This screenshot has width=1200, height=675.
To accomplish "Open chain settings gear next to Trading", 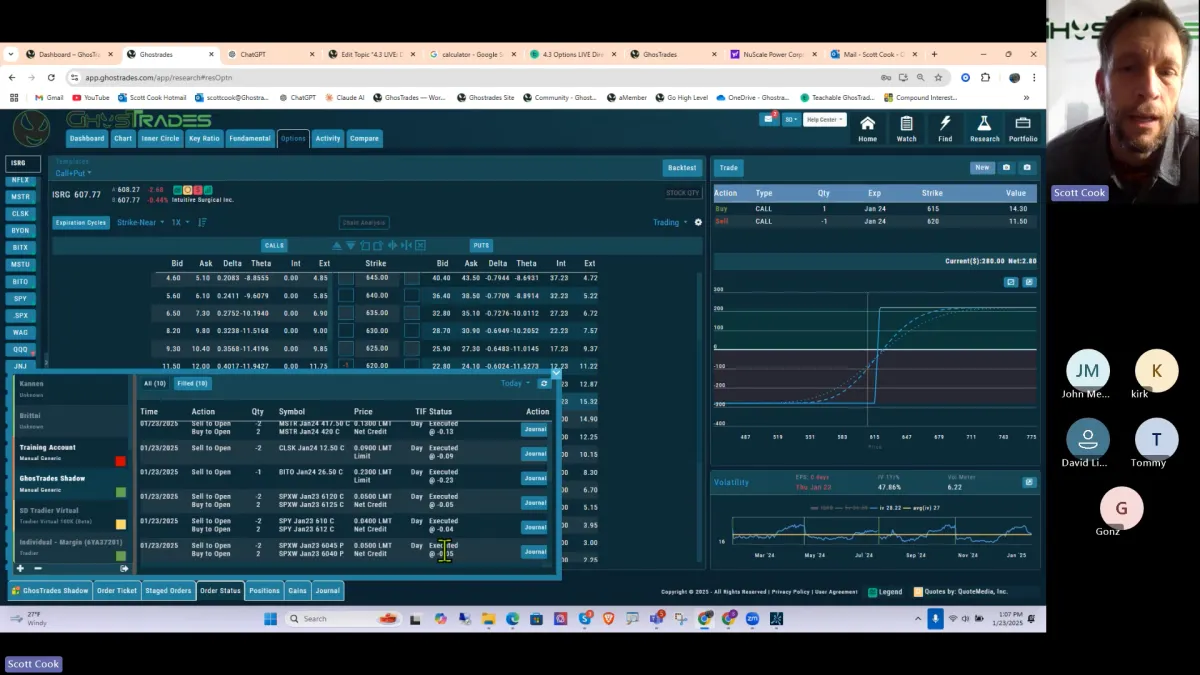I will [x=698, y=223].
